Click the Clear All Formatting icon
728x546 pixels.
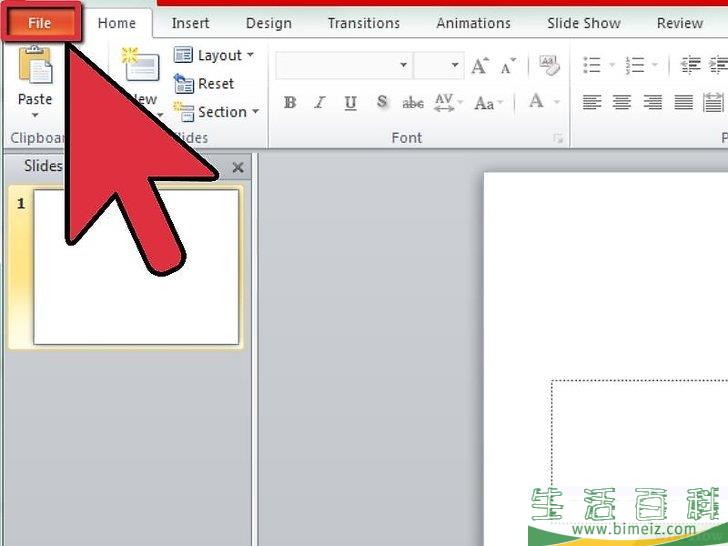click(548, 66)
